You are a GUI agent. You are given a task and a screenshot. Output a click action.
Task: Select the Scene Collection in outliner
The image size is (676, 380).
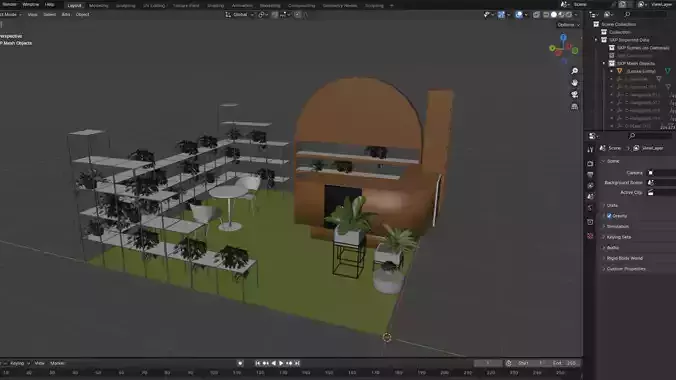[x=618, y=24]
